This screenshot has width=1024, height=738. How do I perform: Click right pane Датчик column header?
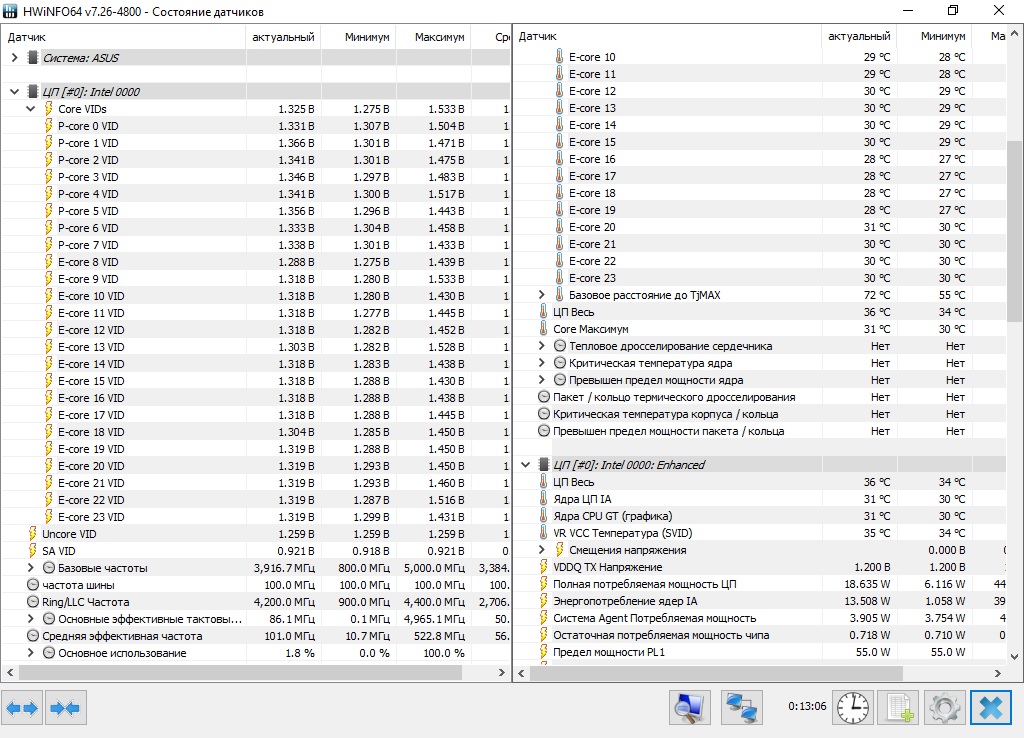tap(667, 37)
